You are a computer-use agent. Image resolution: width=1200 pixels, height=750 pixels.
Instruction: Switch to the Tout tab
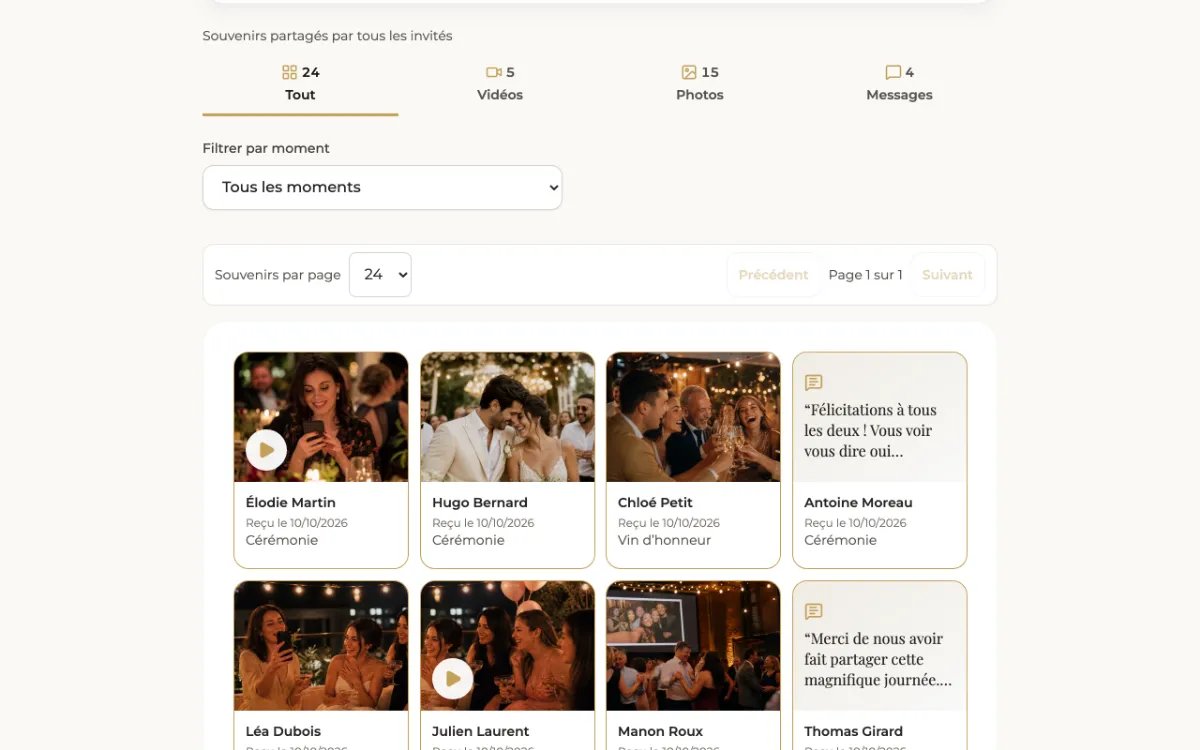[300, 84]
